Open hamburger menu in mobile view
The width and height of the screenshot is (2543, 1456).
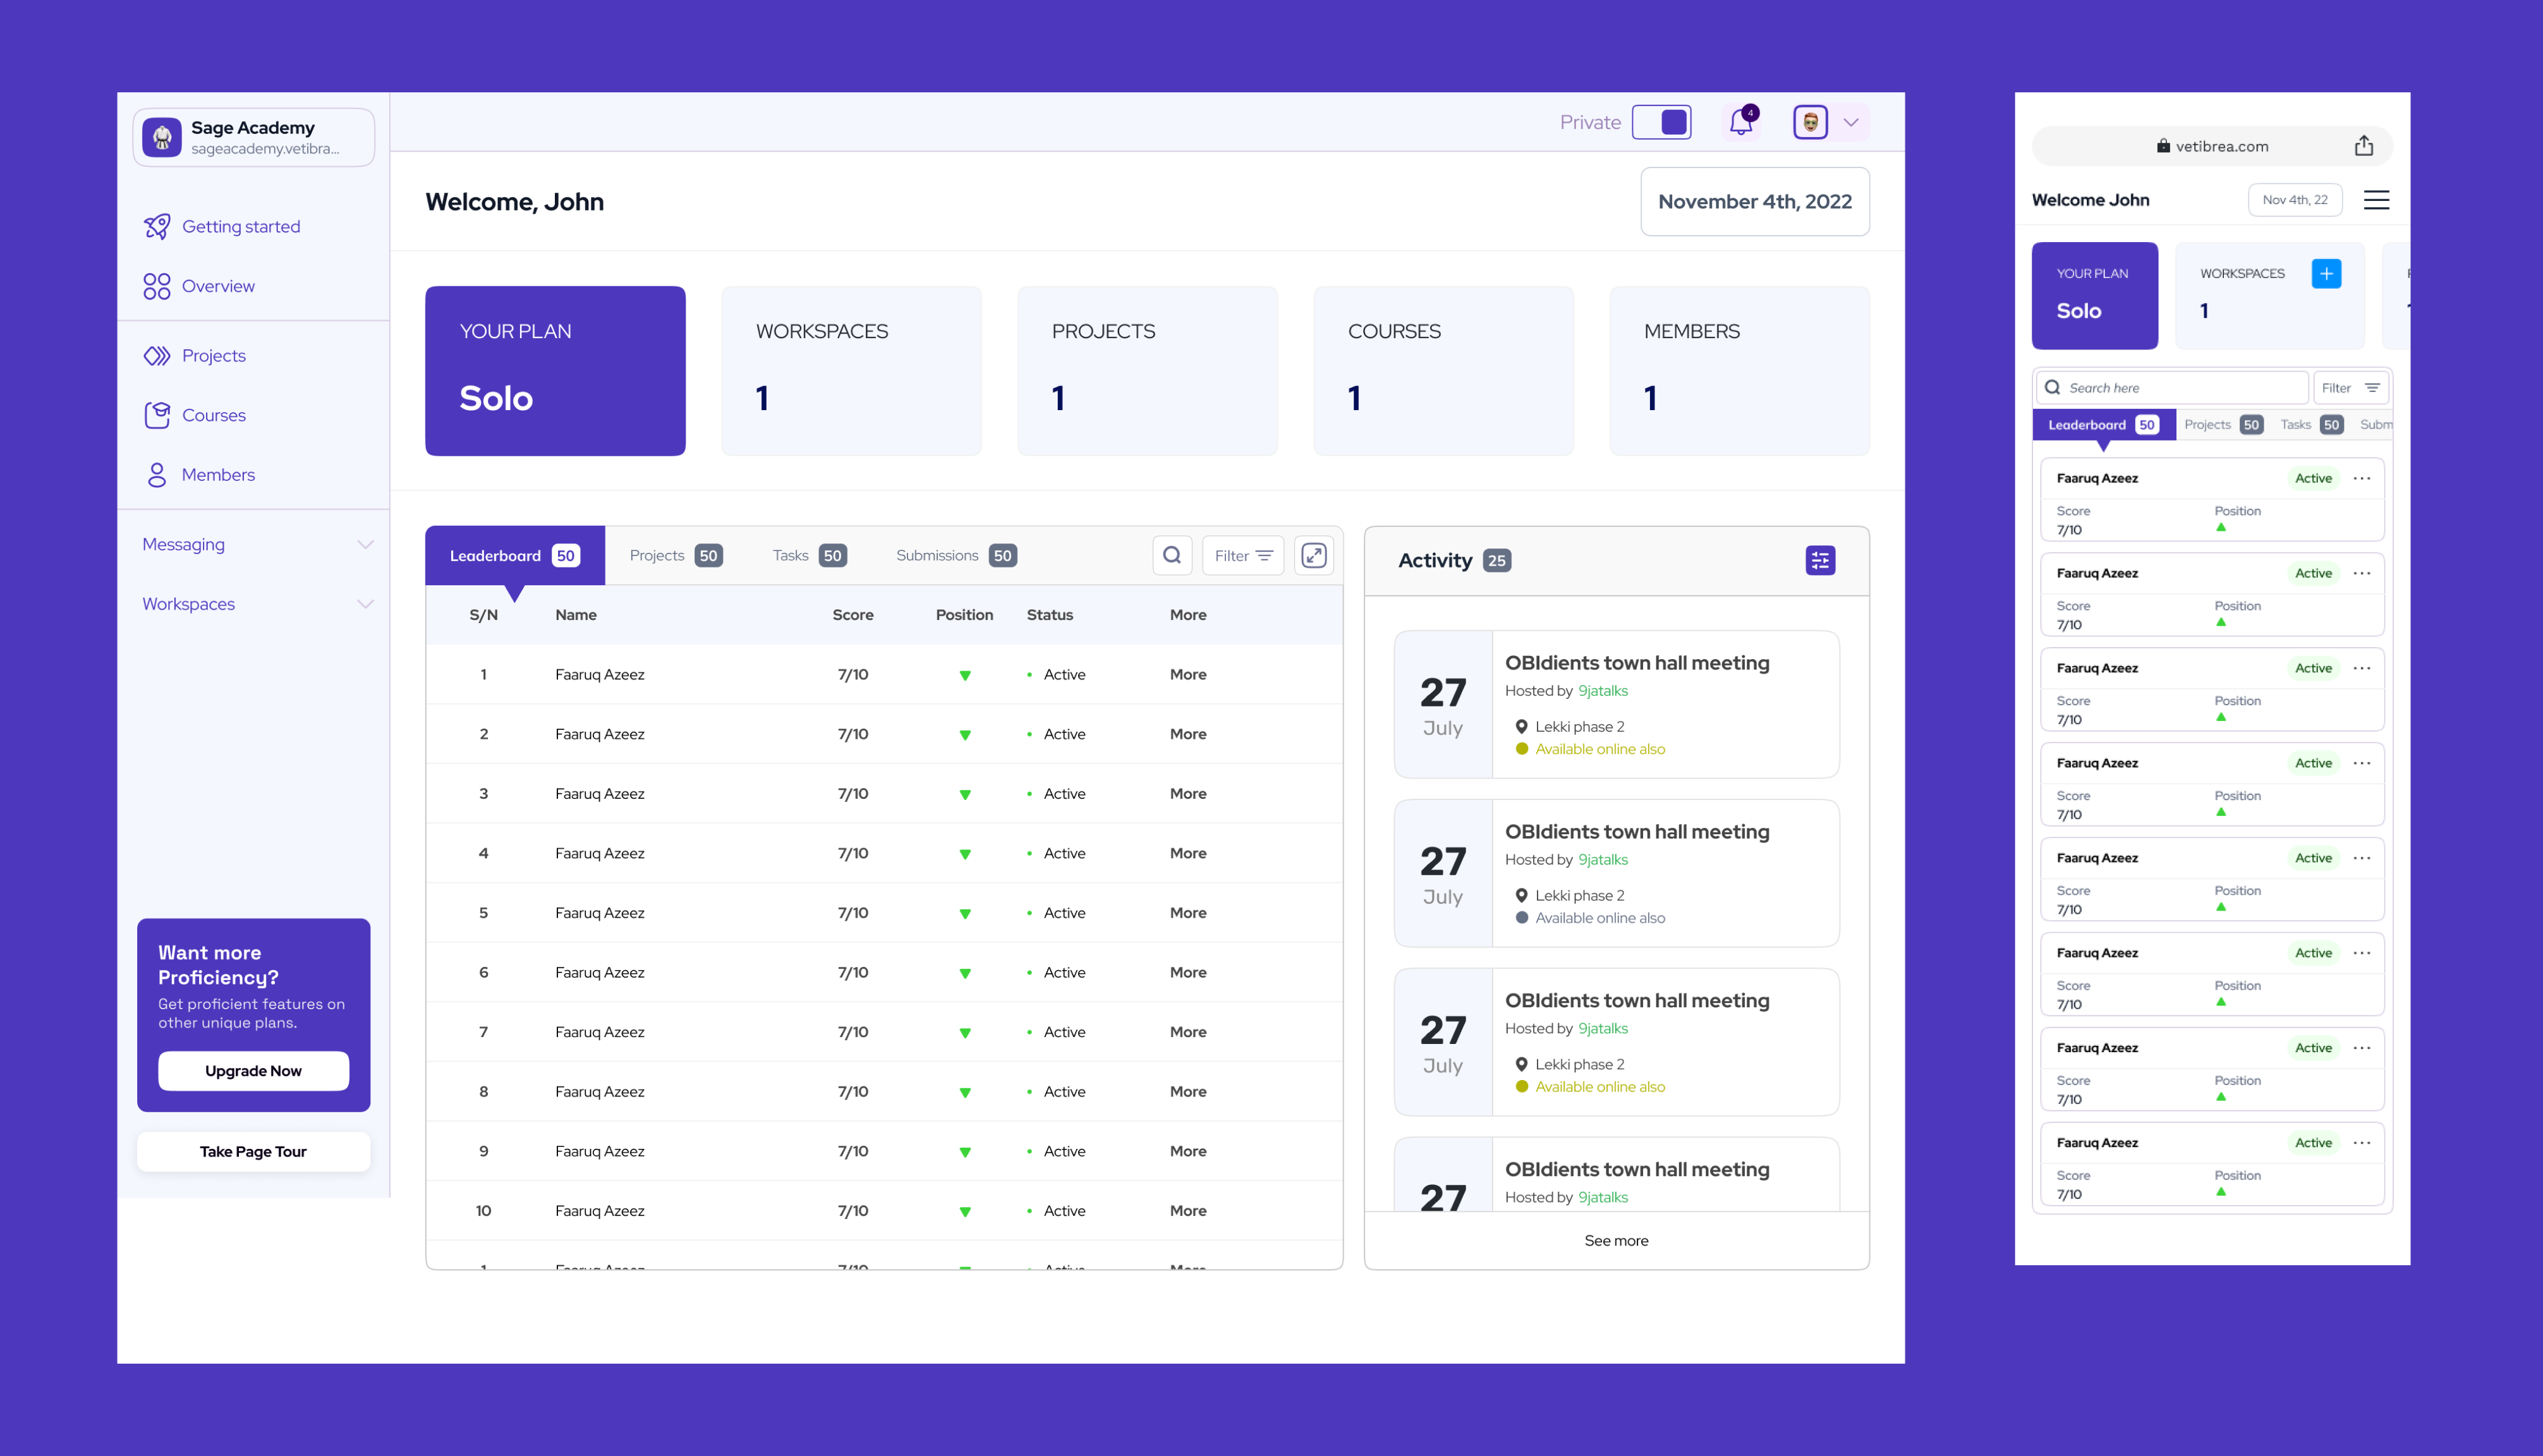pyautogui.click(x=2376, y=200)
